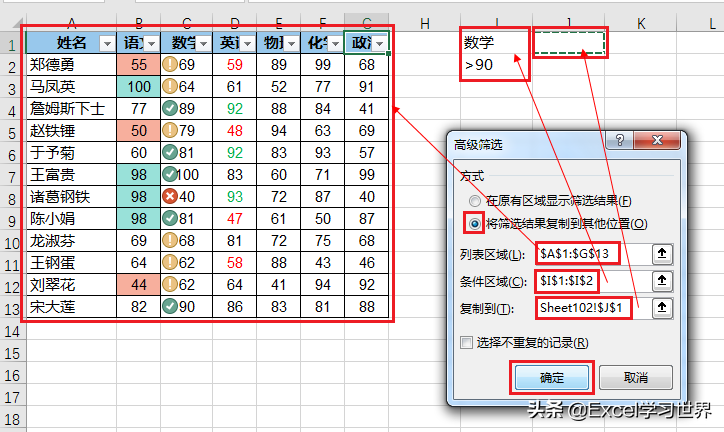Collapse dialog via 列表区域 range selector icon
The width and height of the screenshot is (724, 432).
coord(662,254)
